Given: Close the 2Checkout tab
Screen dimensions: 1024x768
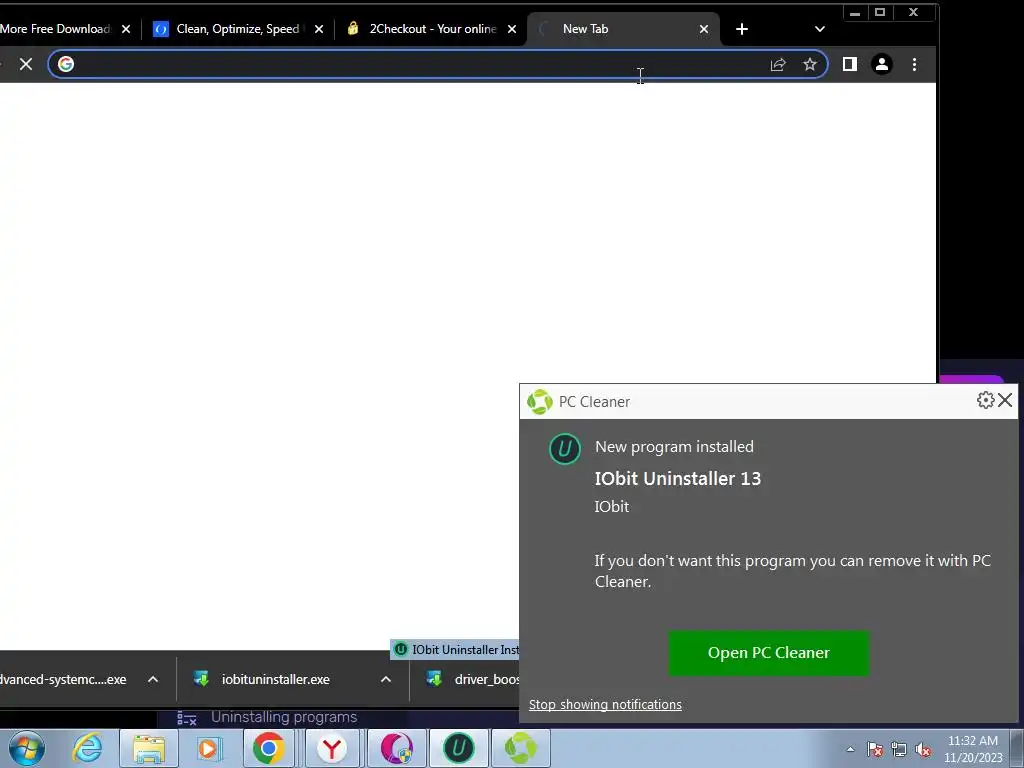Looking at the screenshot, I should [x=512, y=29].
